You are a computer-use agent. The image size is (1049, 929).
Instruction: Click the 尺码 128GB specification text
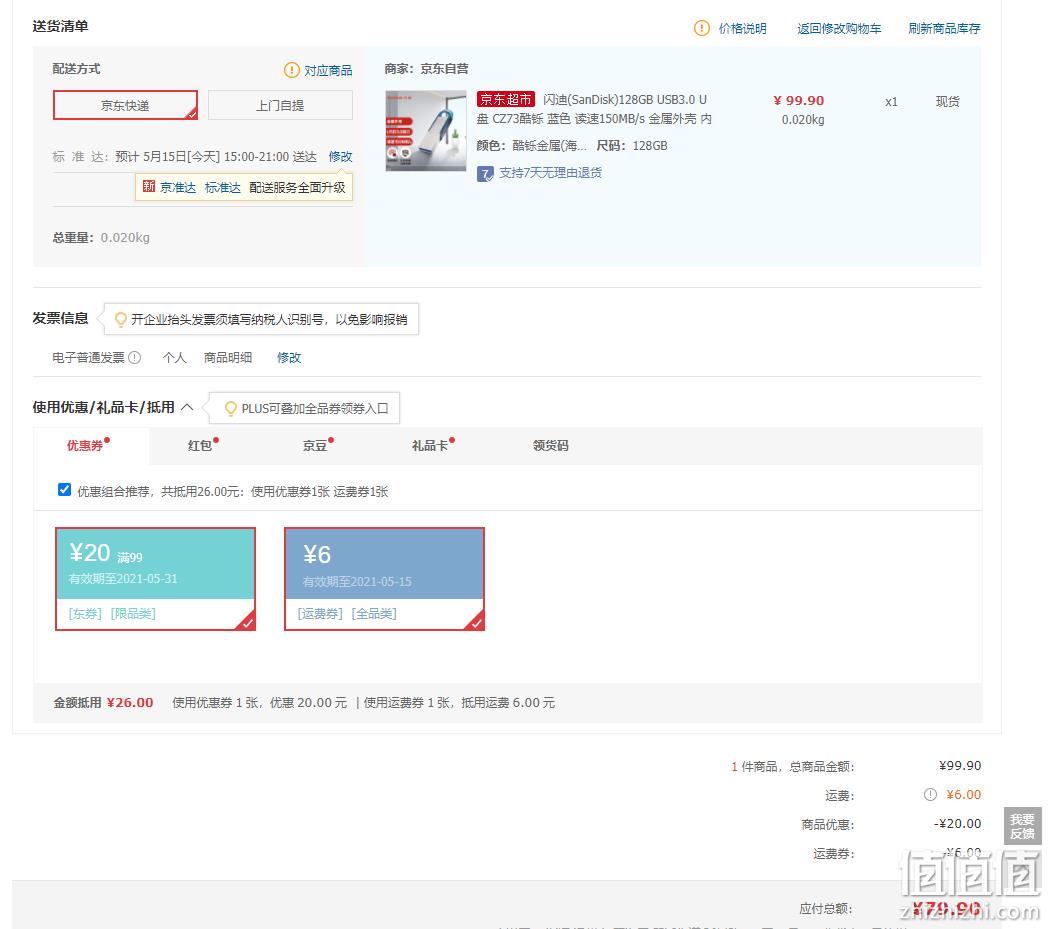pyautogui.click(x=632, y=145)
